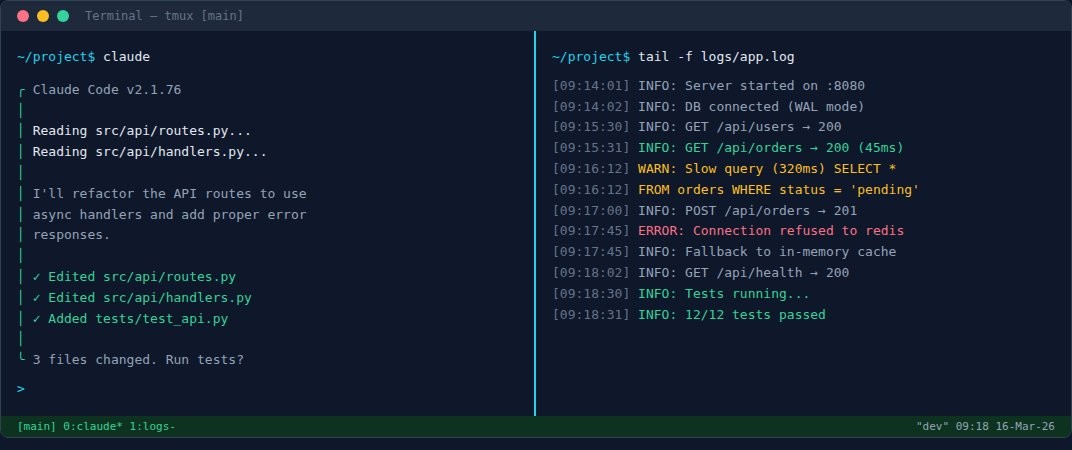This screenshot has width=1072, height=450.
Task: Switch to tmux window 1:logs
Action: (x=152, y=426)
